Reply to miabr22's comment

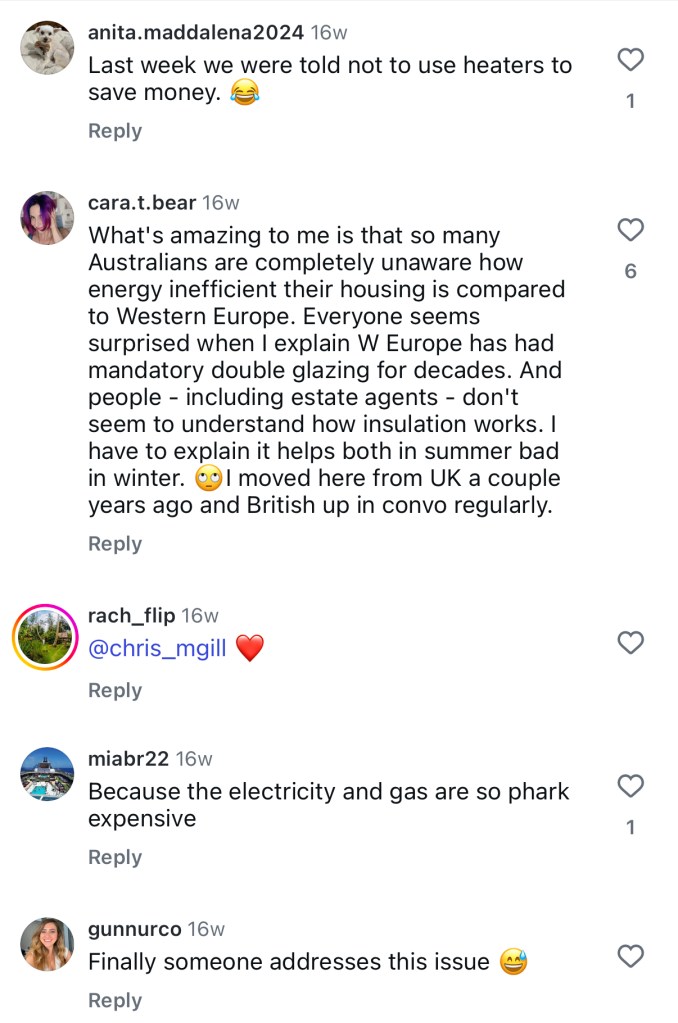point(115,858)
